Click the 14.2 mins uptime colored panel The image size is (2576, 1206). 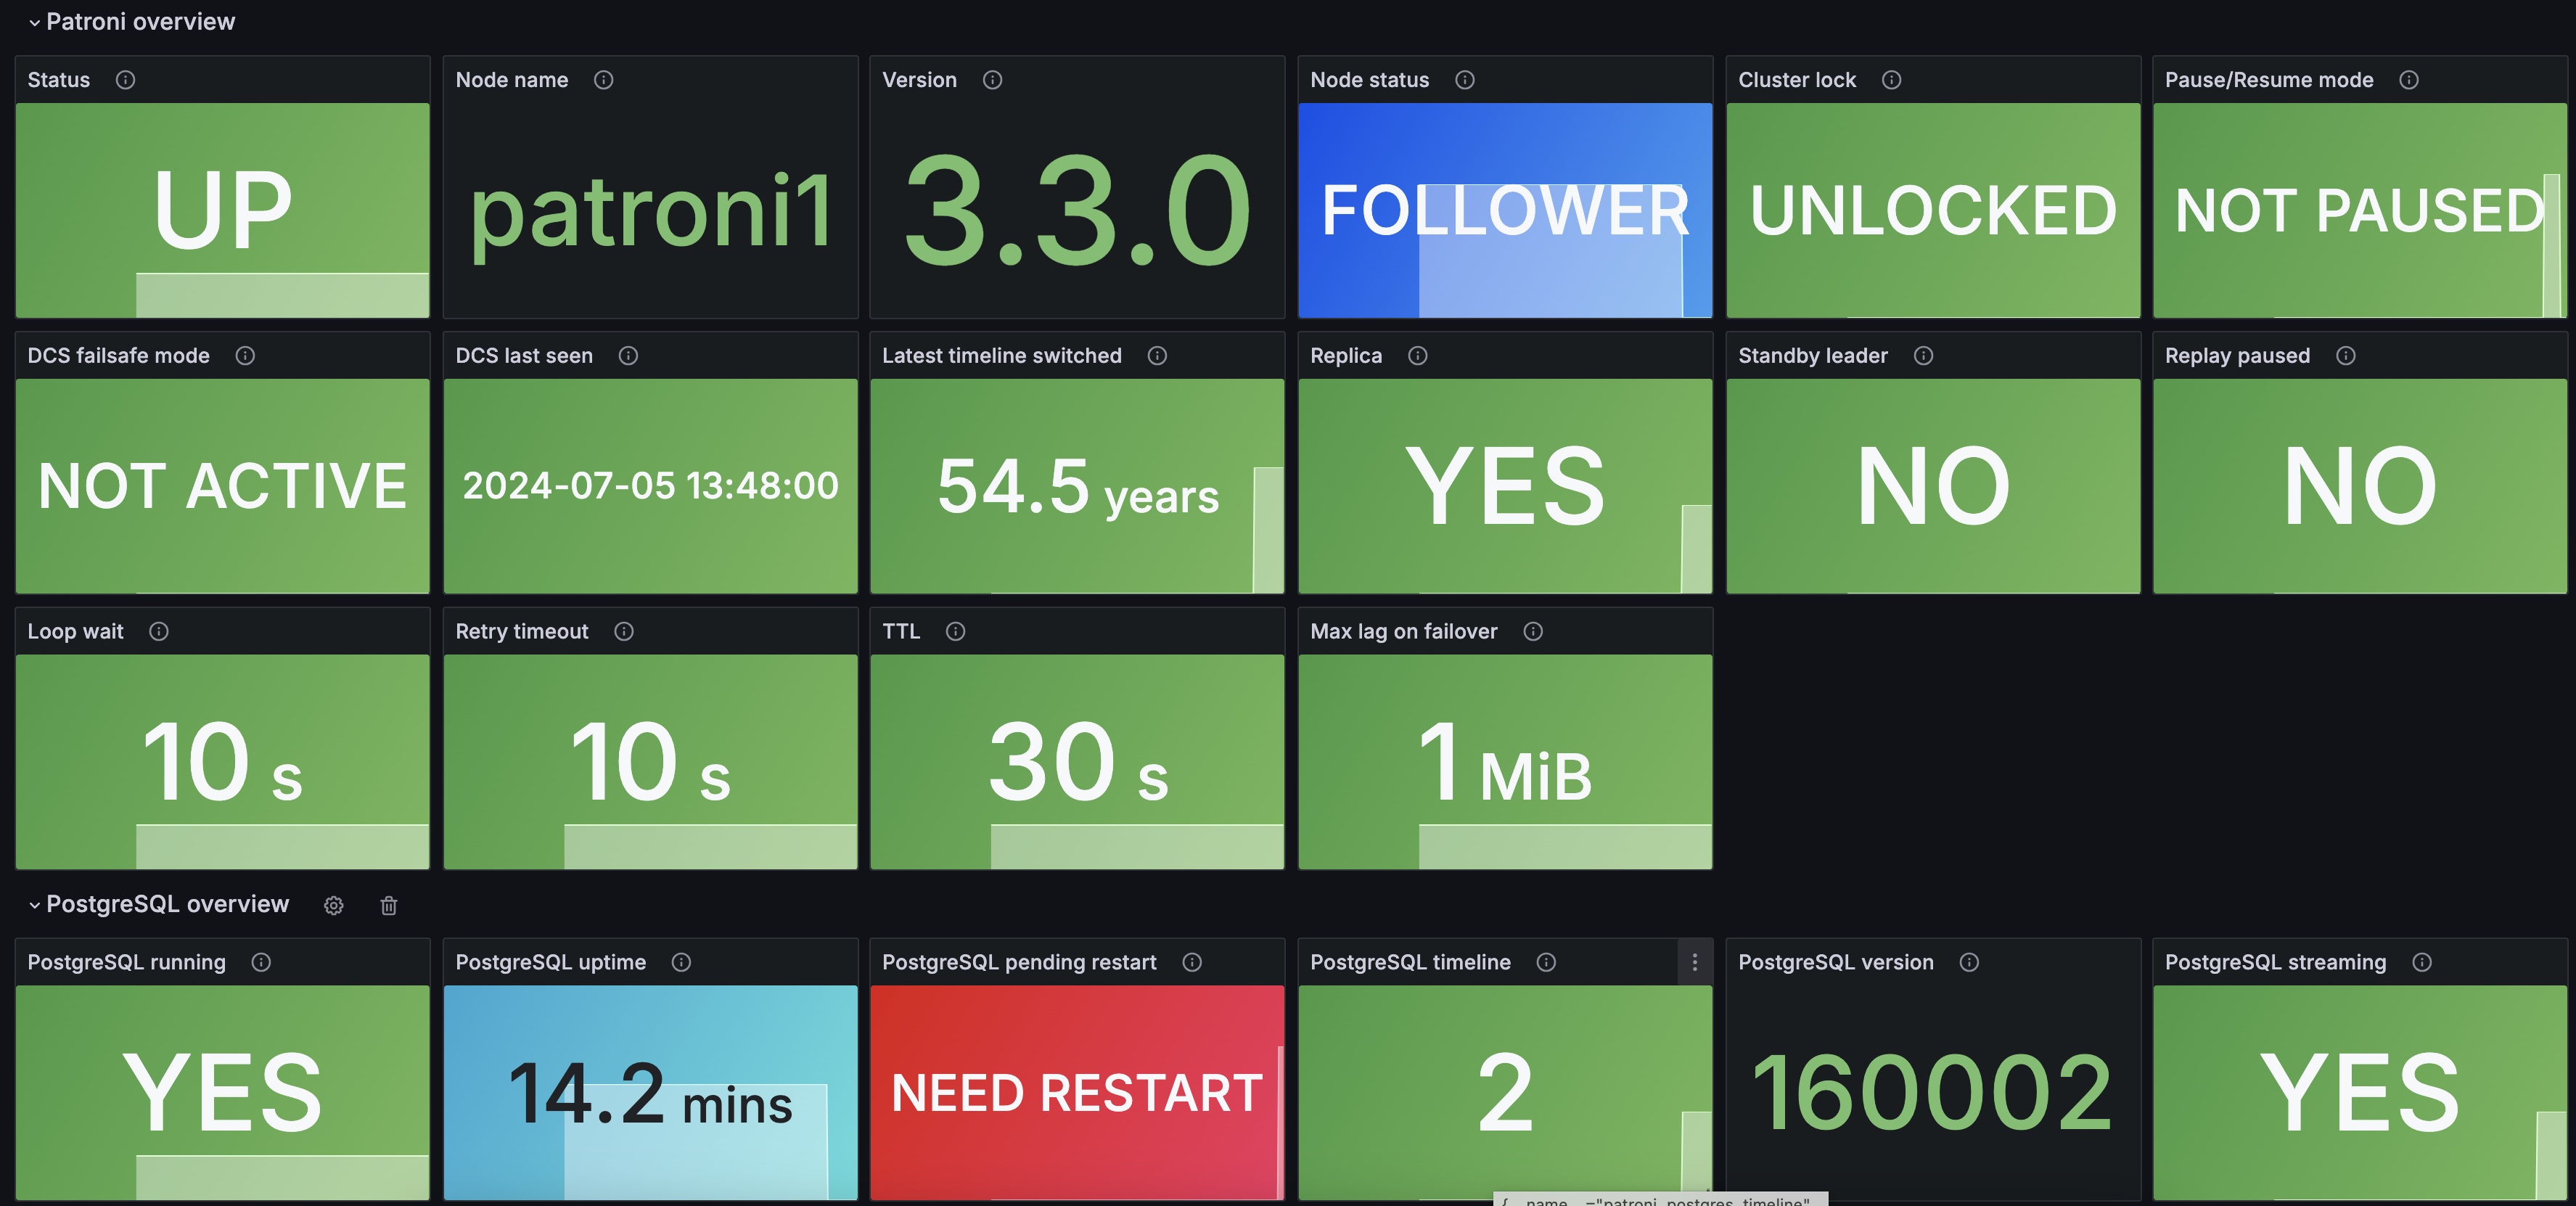[x=650, y=1092]
